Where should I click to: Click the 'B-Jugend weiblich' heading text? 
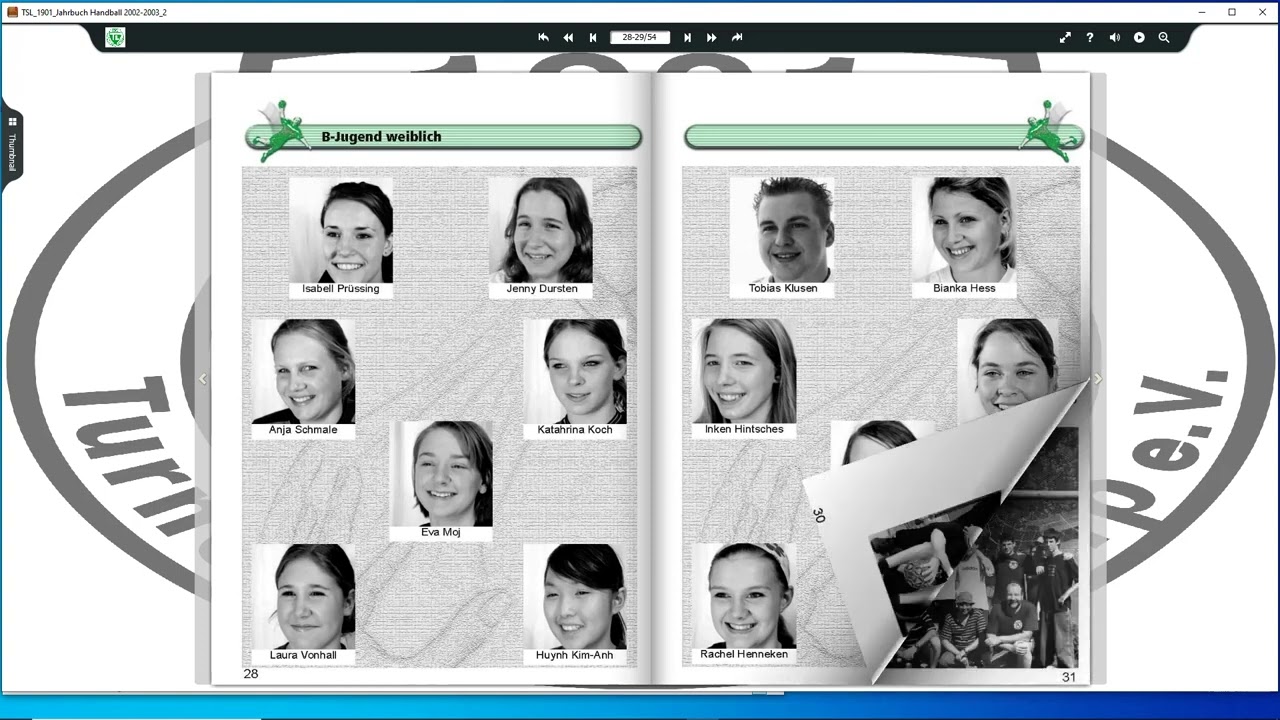[381, 137]
